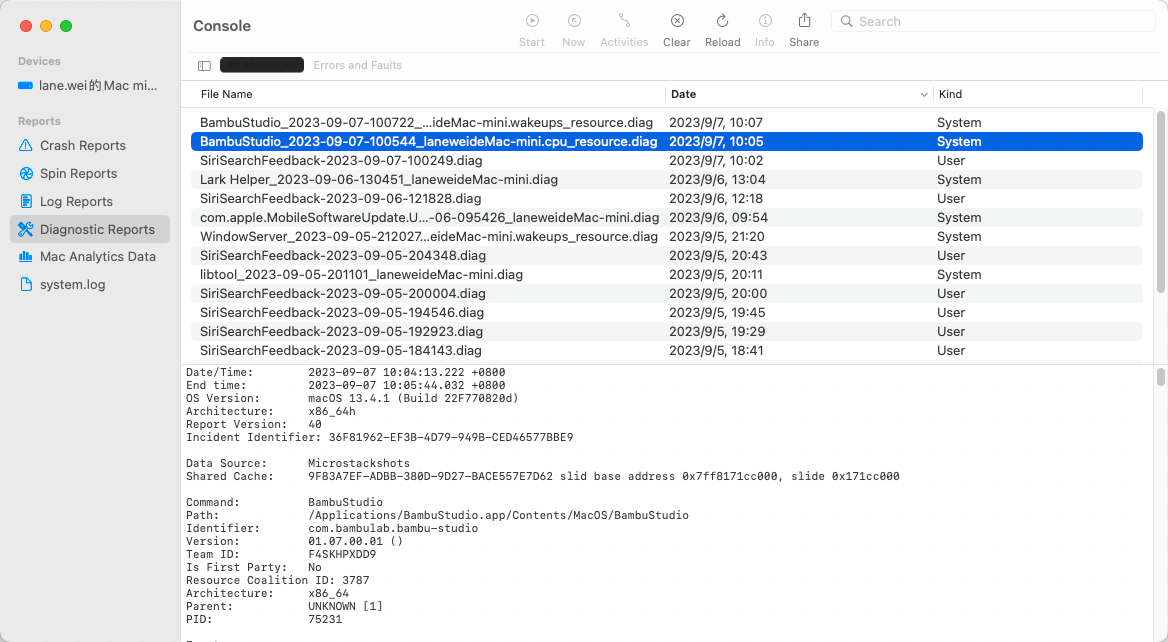Reload the report list
The height and width of the screenshot is (642, 1168).
click(x=723, y=21)
